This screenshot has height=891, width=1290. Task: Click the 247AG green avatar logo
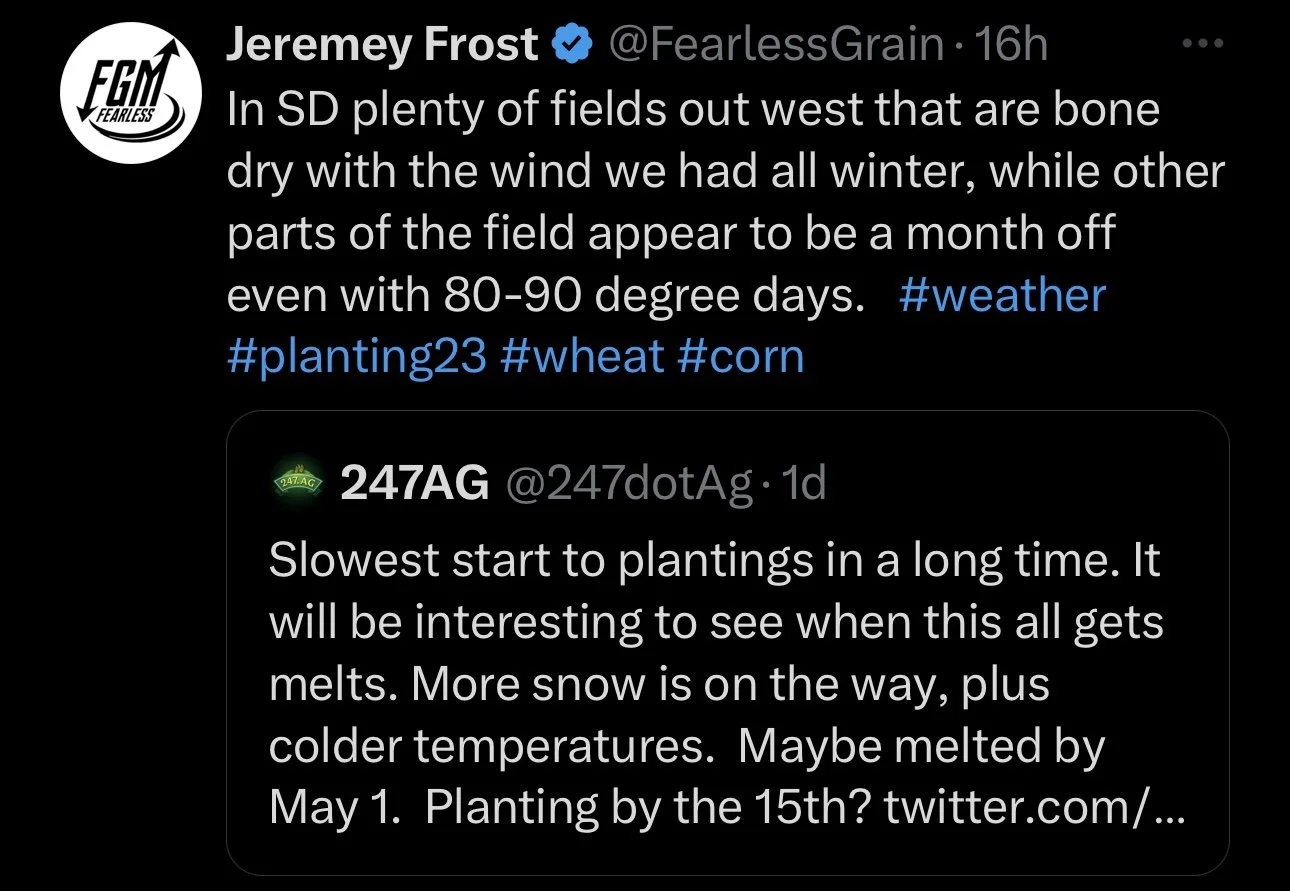click(298, 483)
